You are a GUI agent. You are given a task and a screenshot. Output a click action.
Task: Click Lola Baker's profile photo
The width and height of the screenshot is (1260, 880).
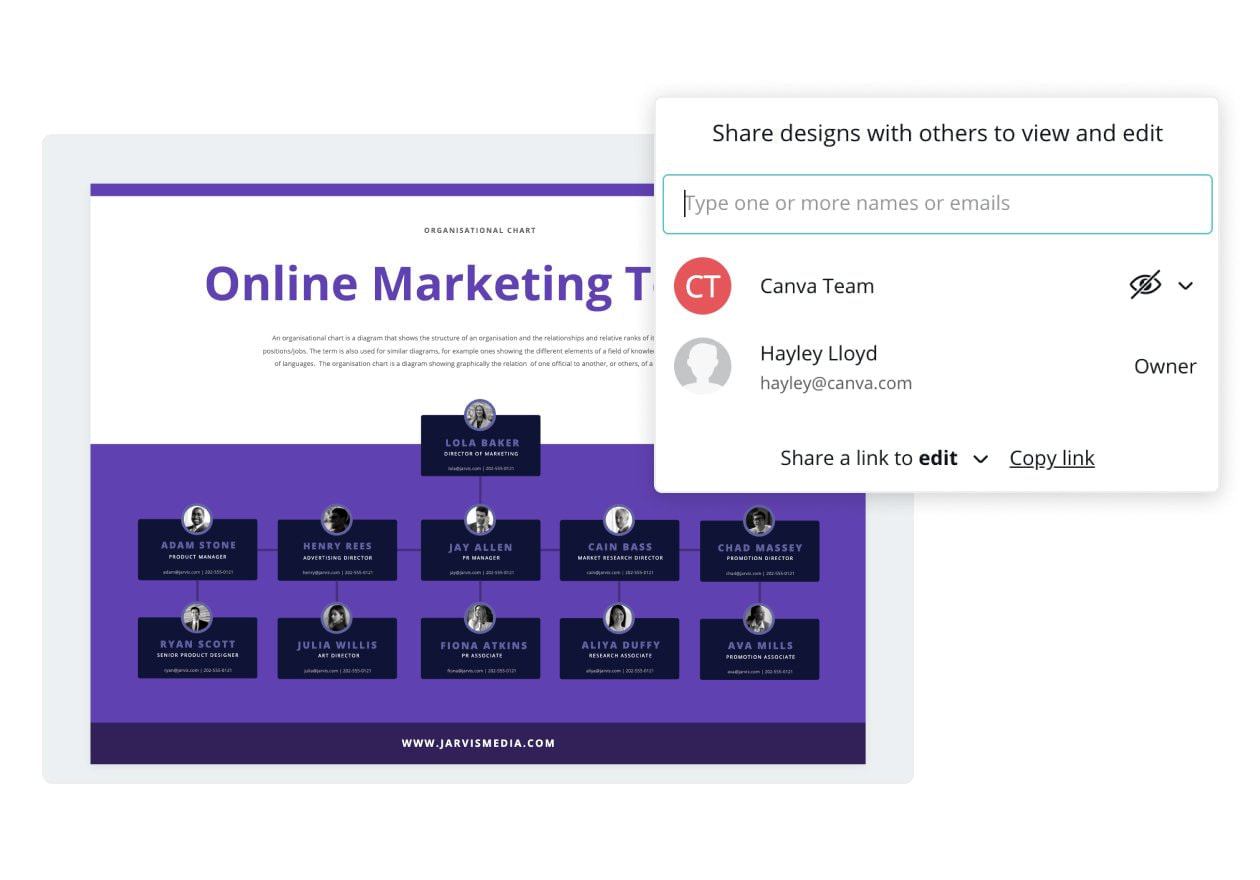click(480, 415)
